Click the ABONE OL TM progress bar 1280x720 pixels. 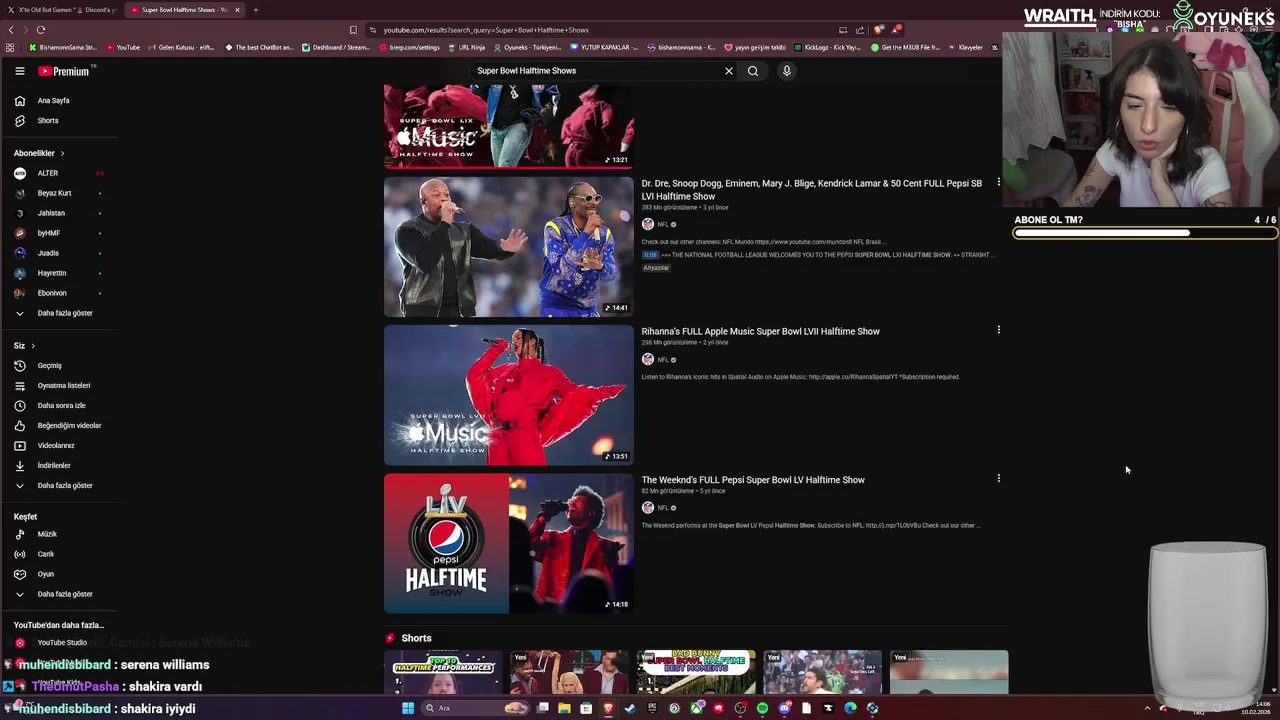[x=1145, y=233]
